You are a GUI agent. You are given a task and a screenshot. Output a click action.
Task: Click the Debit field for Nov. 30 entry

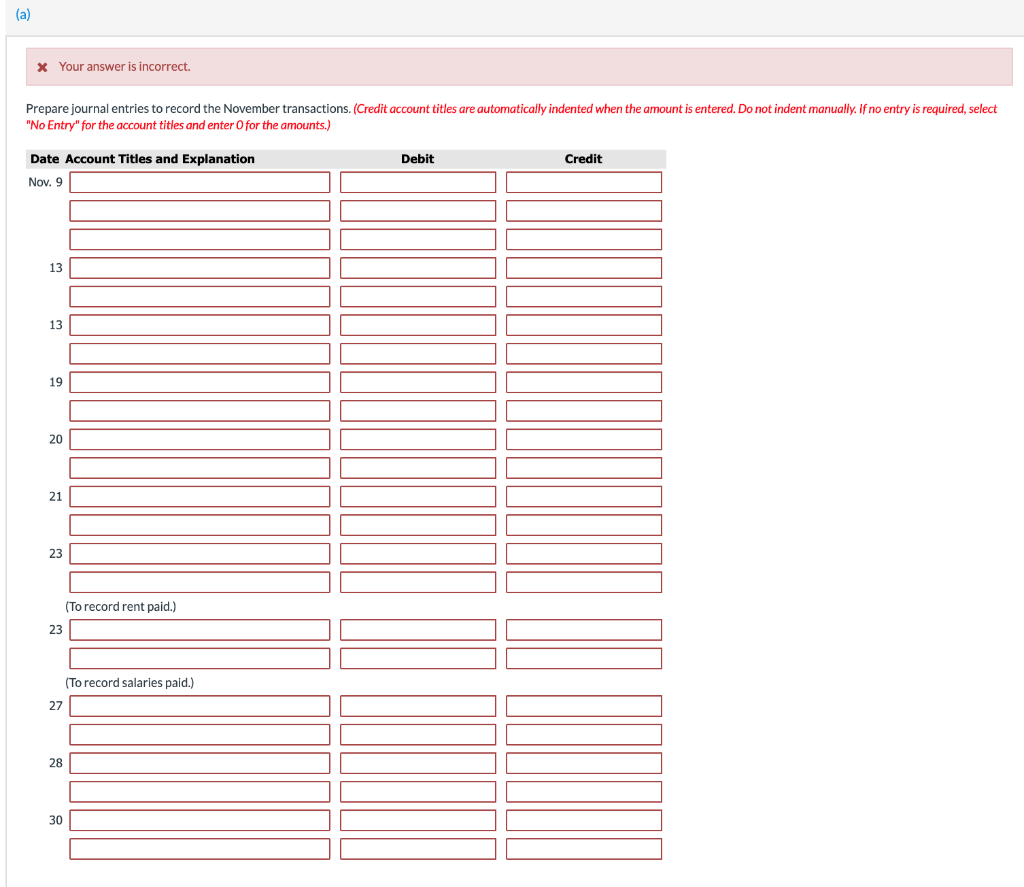(417, 820)
